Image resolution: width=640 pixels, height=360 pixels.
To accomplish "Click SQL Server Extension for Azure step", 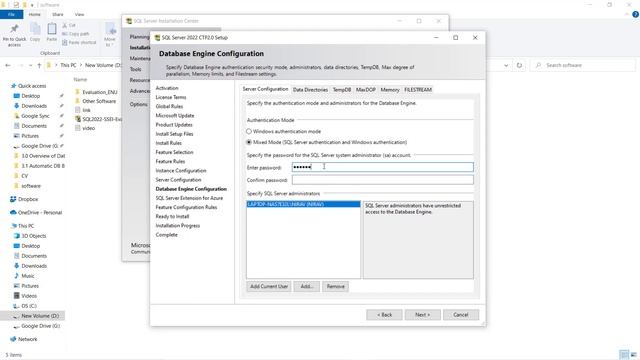I will [189, 198].
